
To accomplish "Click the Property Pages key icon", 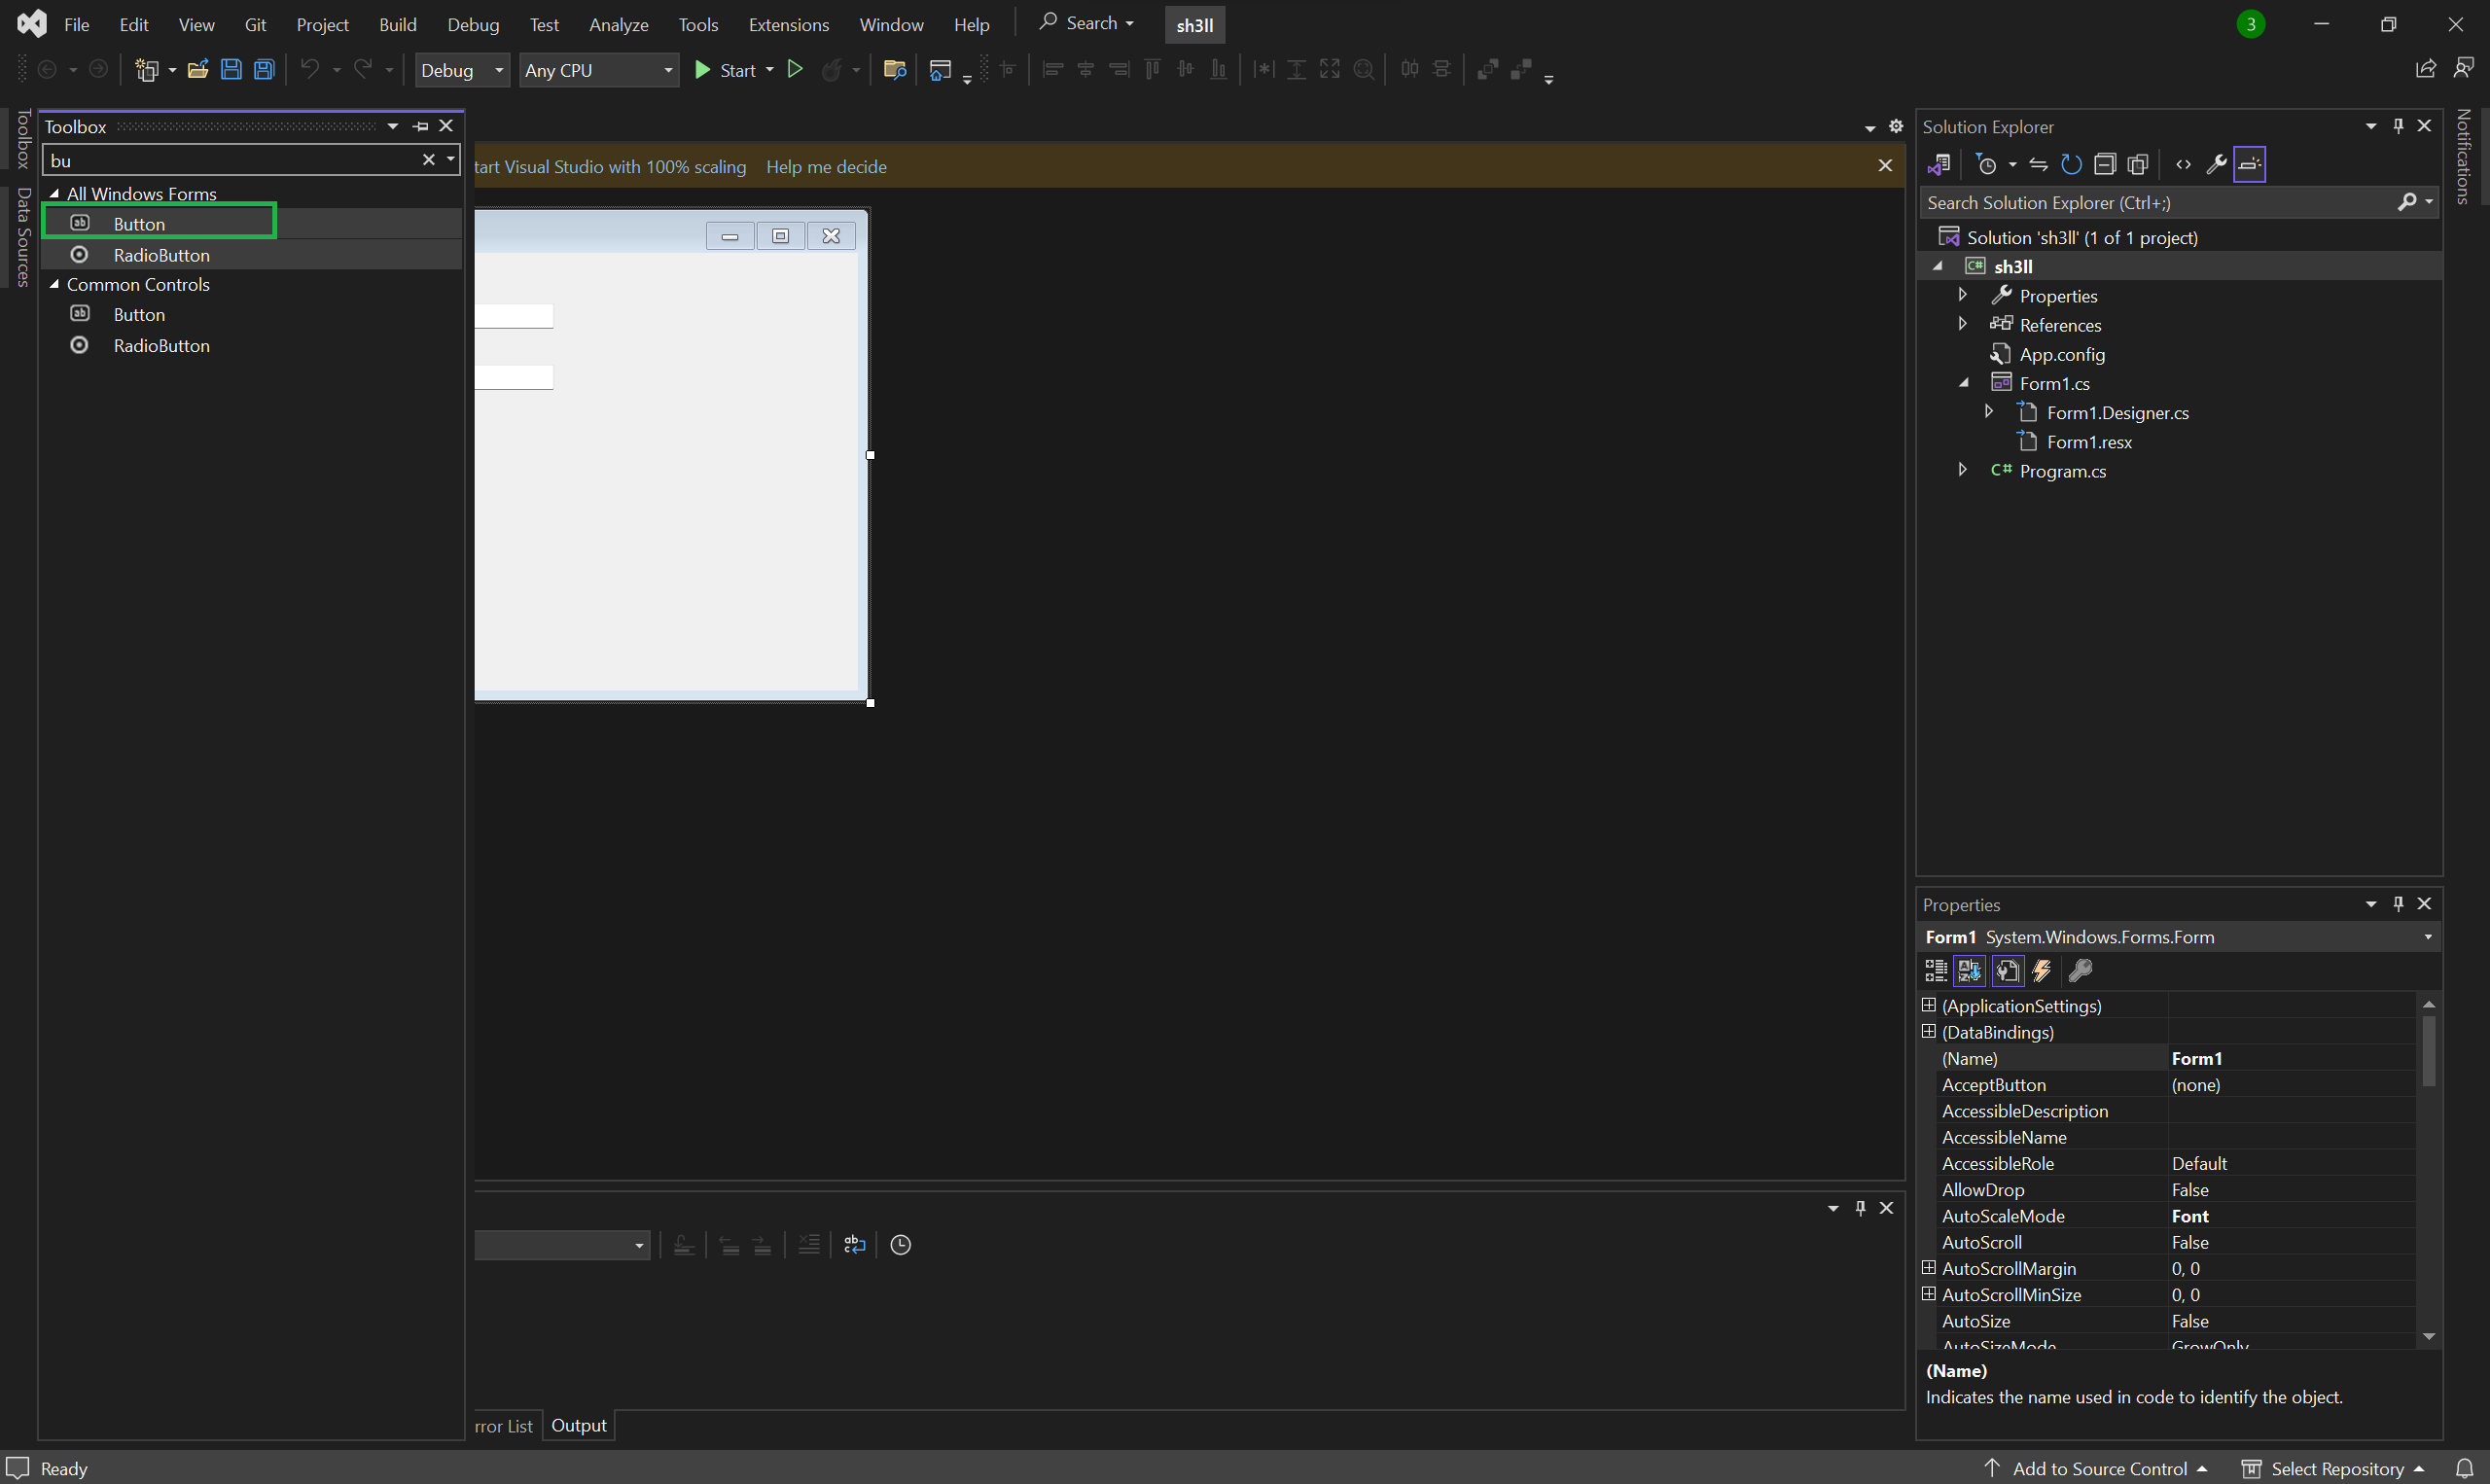I will click(x=2081, y=971).
